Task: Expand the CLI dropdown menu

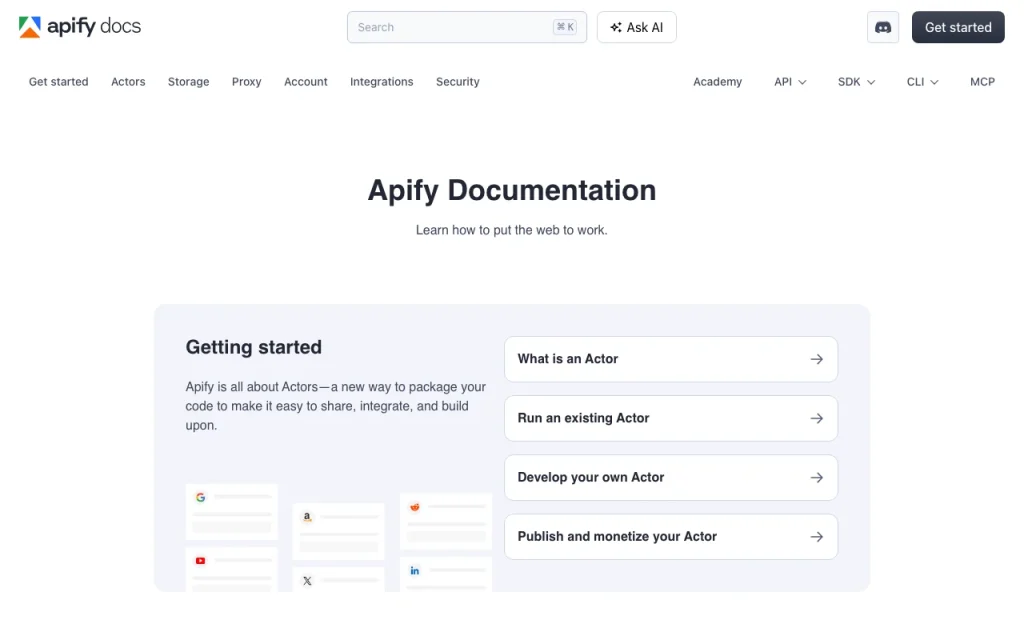Action: tap(922, 82)
